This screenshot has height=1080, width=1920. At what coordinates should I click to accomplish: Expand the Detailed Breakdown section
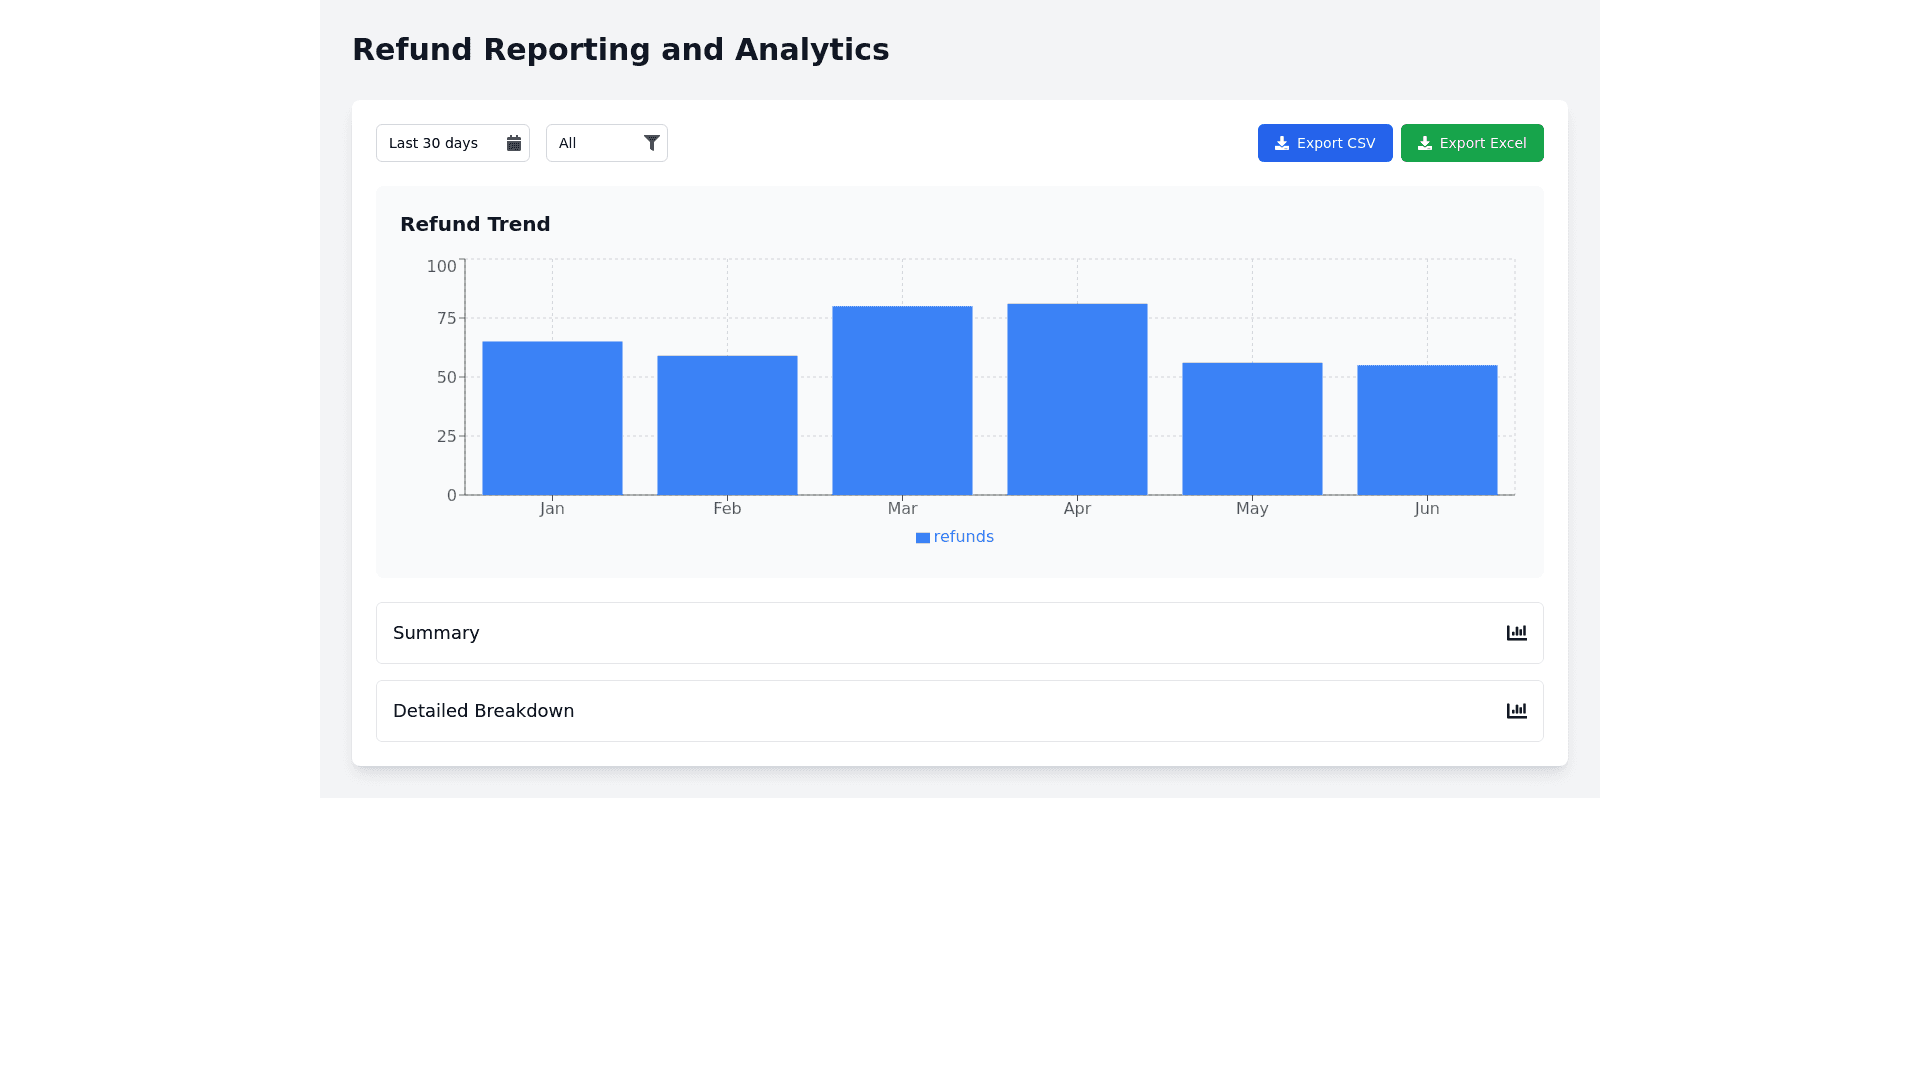(x=483, y=711)
